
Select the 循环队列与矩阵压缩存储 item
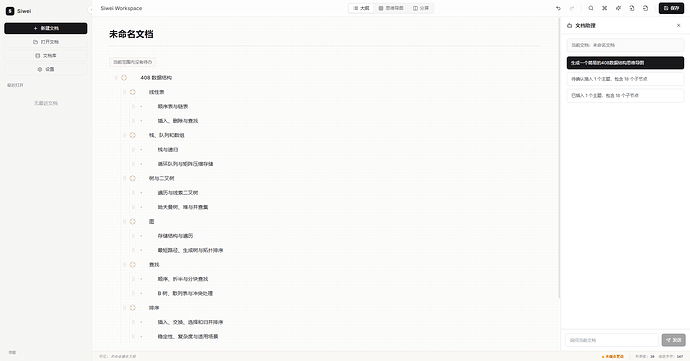pyautogui.click(x=185, y=164)
